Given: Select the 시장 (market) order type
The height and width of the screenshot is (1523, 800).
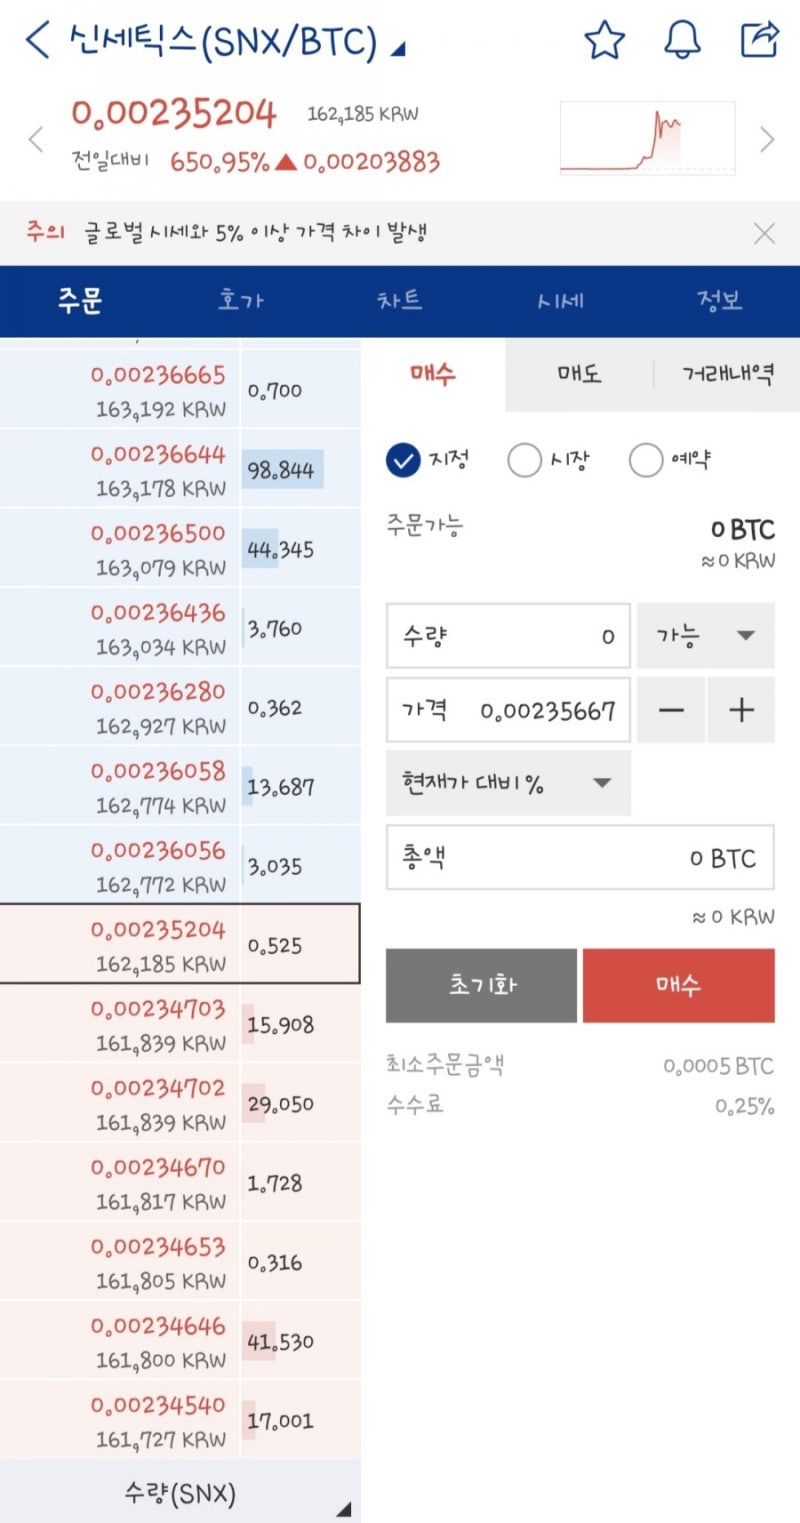Looking at the screenshot, I should point(527,459).
